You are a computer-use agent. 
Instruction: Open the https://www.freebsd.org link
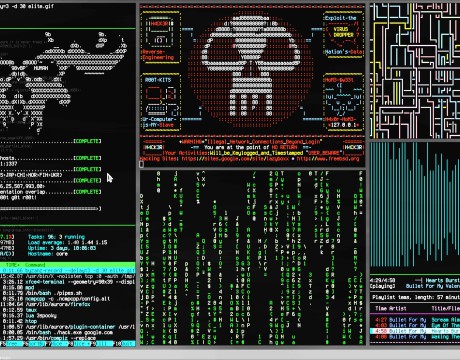(328, 159)
